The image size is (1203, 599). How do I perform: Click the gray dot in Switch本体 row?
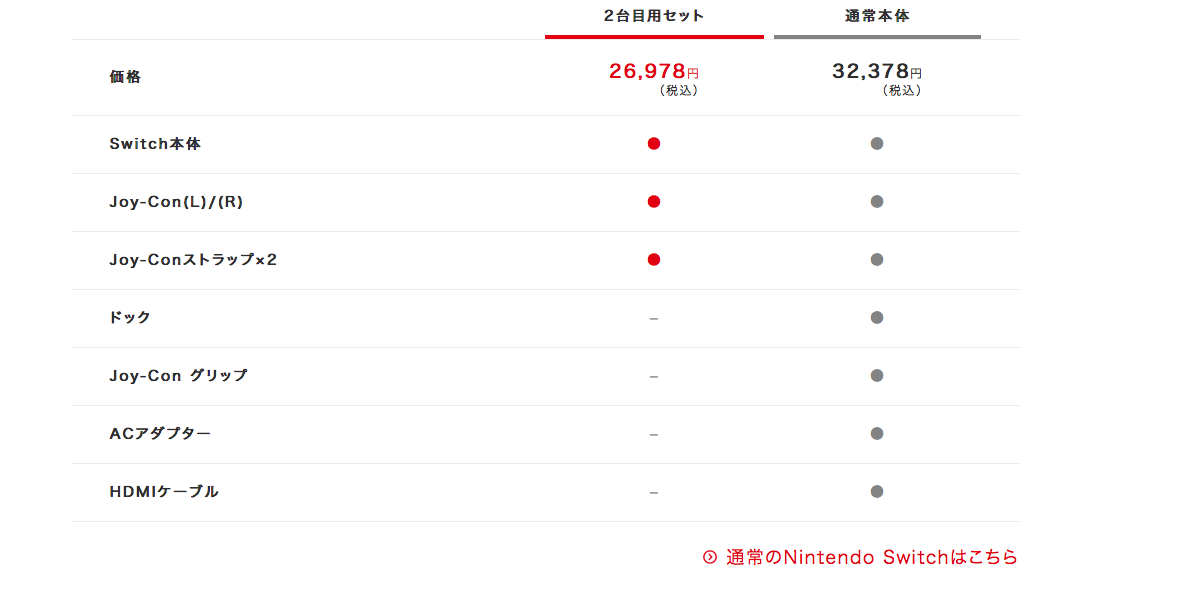point(877,143)
